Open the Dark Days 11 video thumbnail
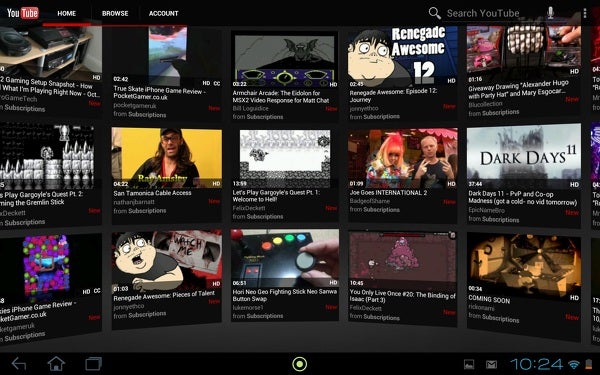Image resolution: width=600 pixels, height=375 pixels. pos(524,156)
